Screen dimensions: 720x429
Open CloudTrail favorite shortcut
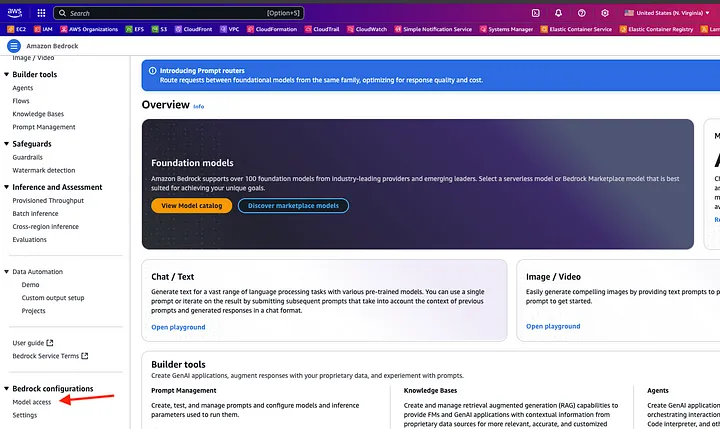pos(322,29)
